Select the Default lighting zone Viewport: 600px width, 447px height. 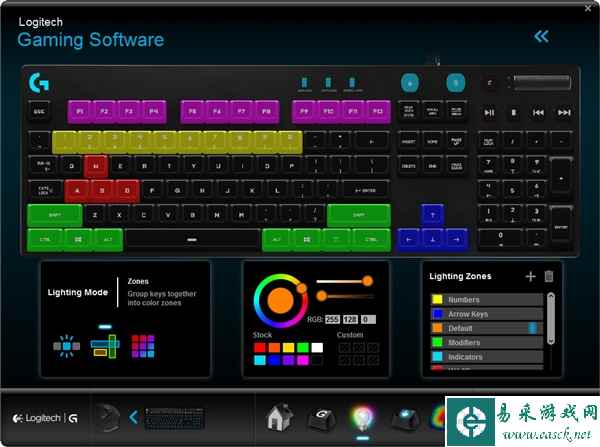(x=487, y=328)
